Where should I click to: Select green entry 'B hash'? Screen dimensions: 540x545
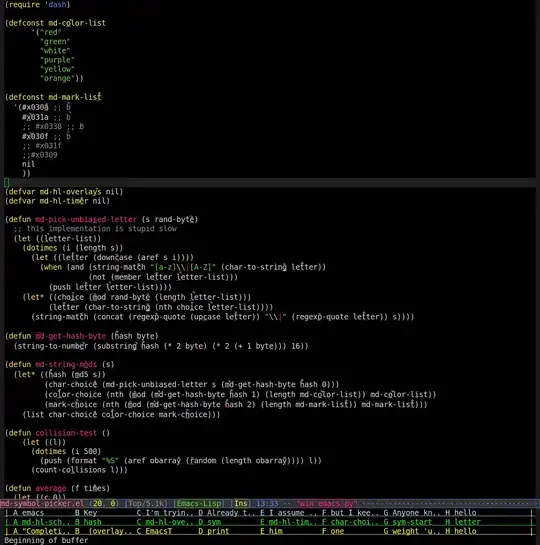[x=88, y=522]
